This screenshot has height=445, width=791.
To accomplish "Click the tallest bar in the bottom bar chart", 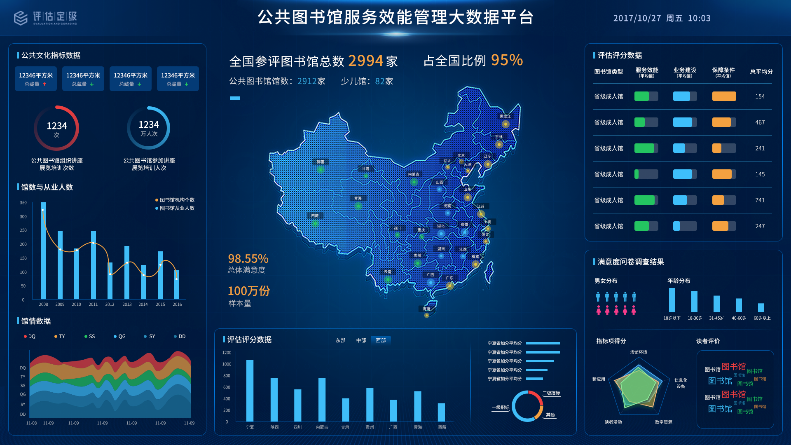I will coord(250,391).
